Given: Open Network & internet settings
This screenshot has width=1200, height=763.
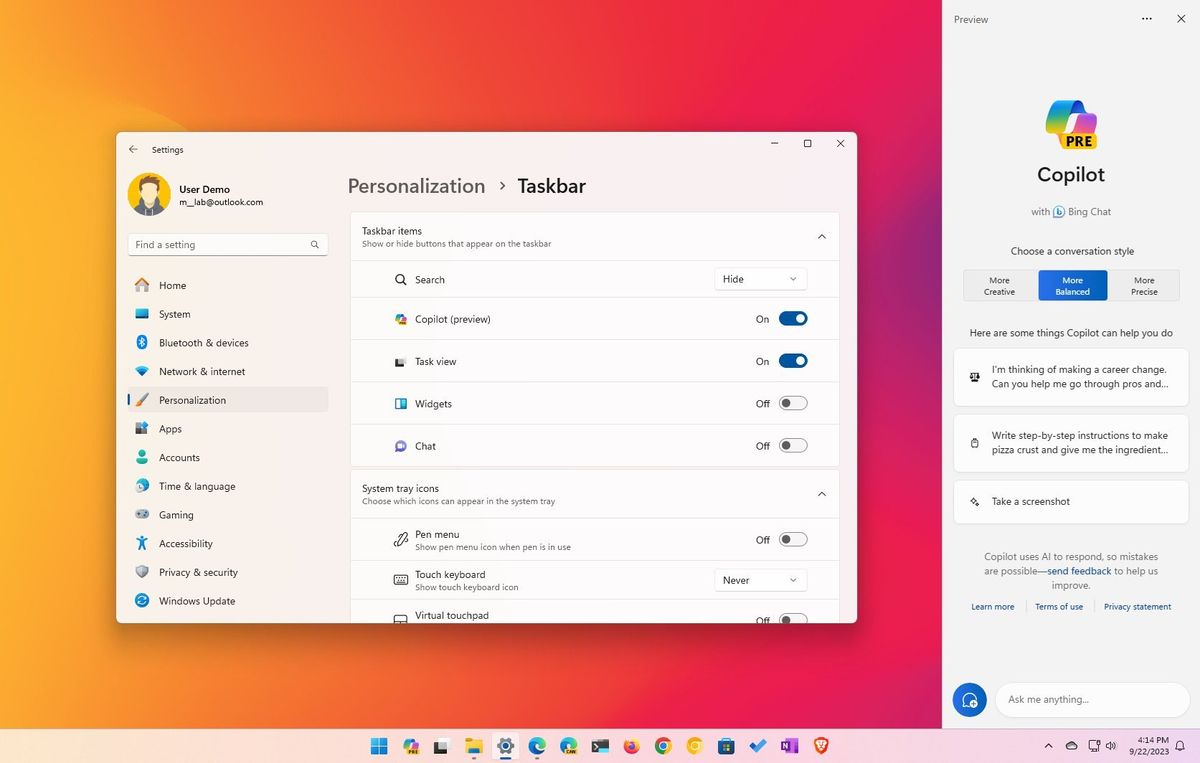Looking at the screenshot, I should [228, 371].
